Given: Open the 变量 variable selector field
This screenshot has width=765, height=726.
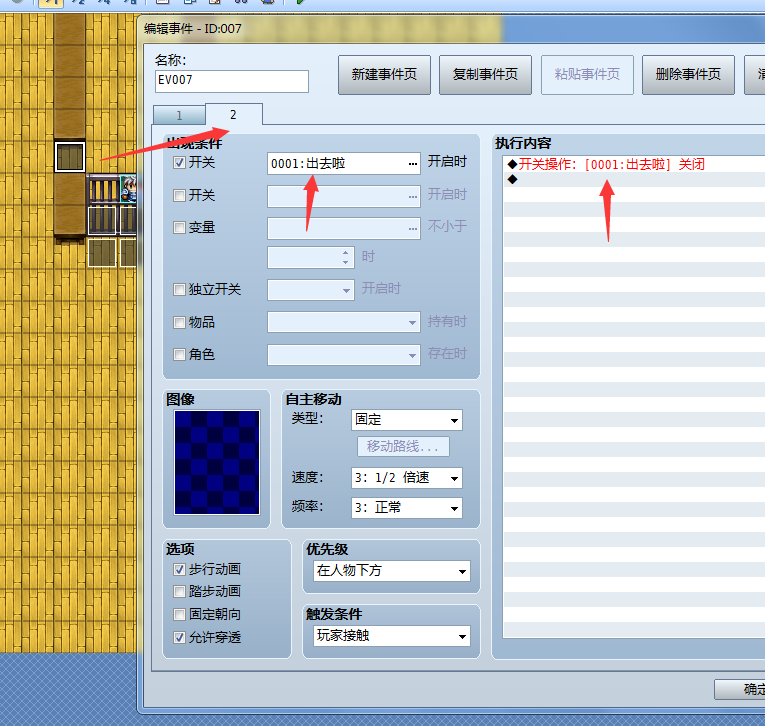Looking at the screenshot, I should point(343,228).
